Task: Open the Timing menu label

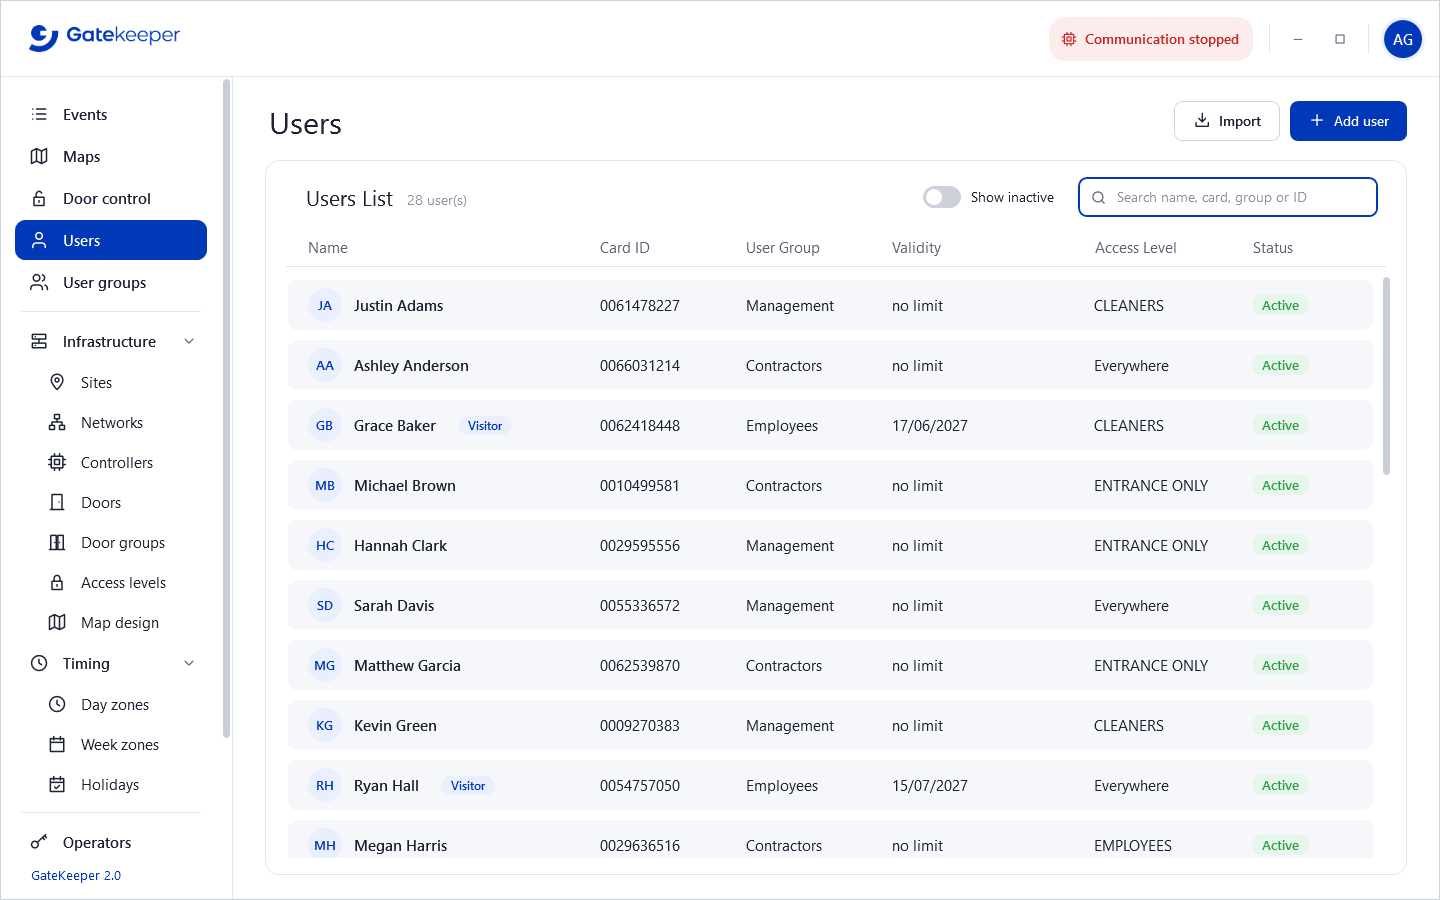Action: [x=86, y=663]
